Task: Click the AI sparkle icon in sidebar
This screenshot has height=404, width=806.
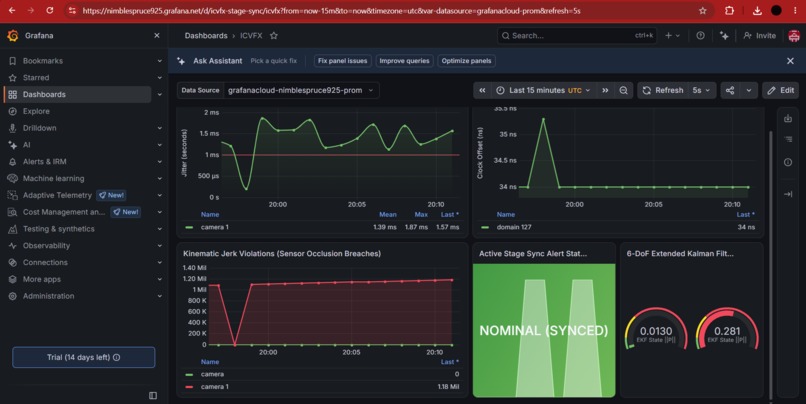Action: coord(13,145)
